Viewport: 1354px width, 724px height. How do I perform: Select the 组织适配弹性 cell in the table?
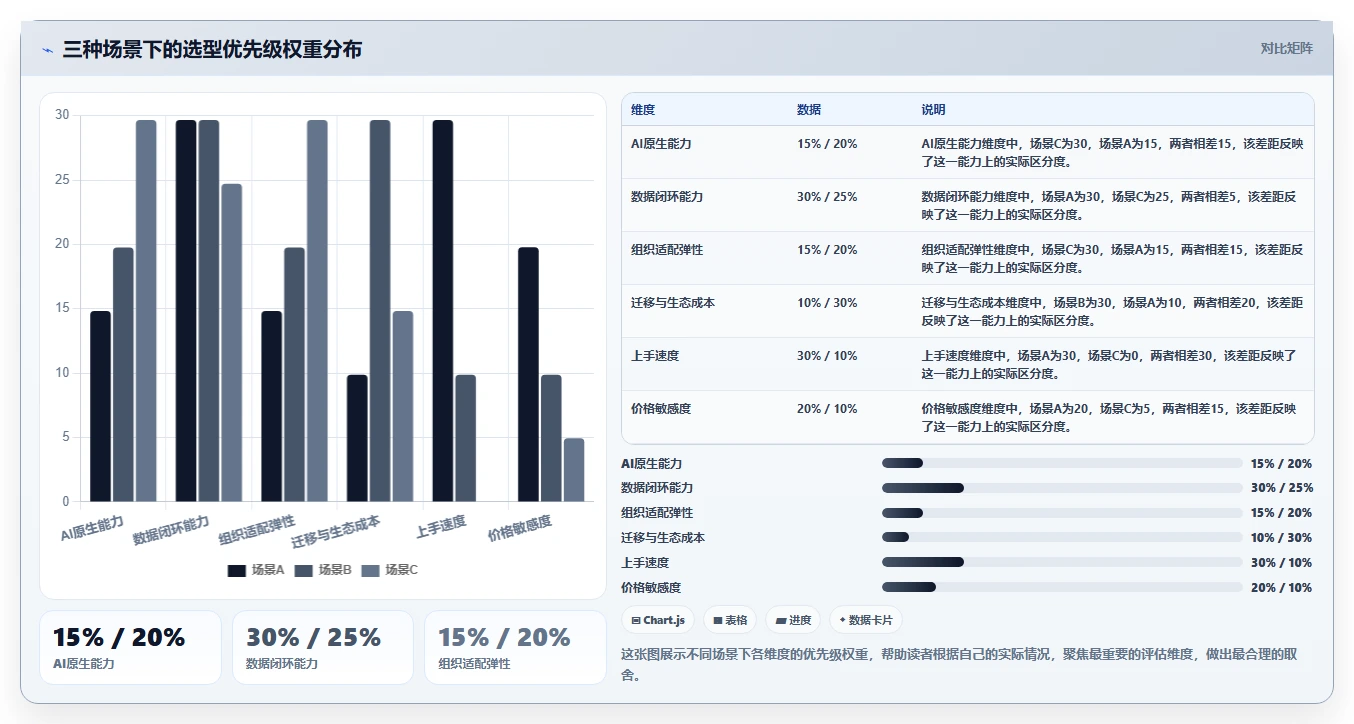pyautogui.click(x=667, y=250)
